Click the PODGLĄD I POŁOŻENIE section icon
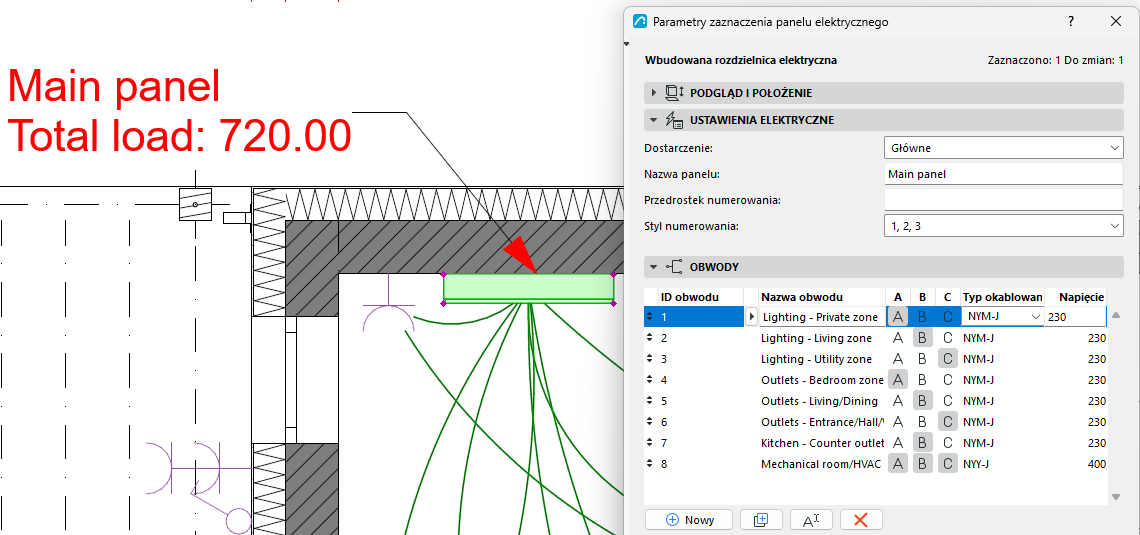The image size is (1140, 535). [674, 93]
